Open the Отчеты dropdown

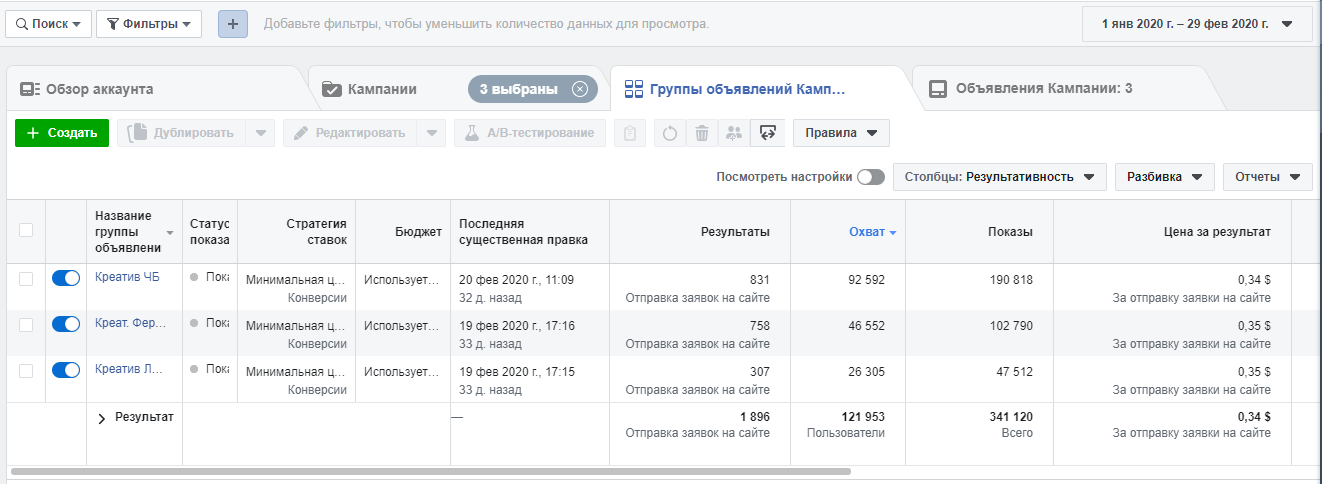(1267, 177)
